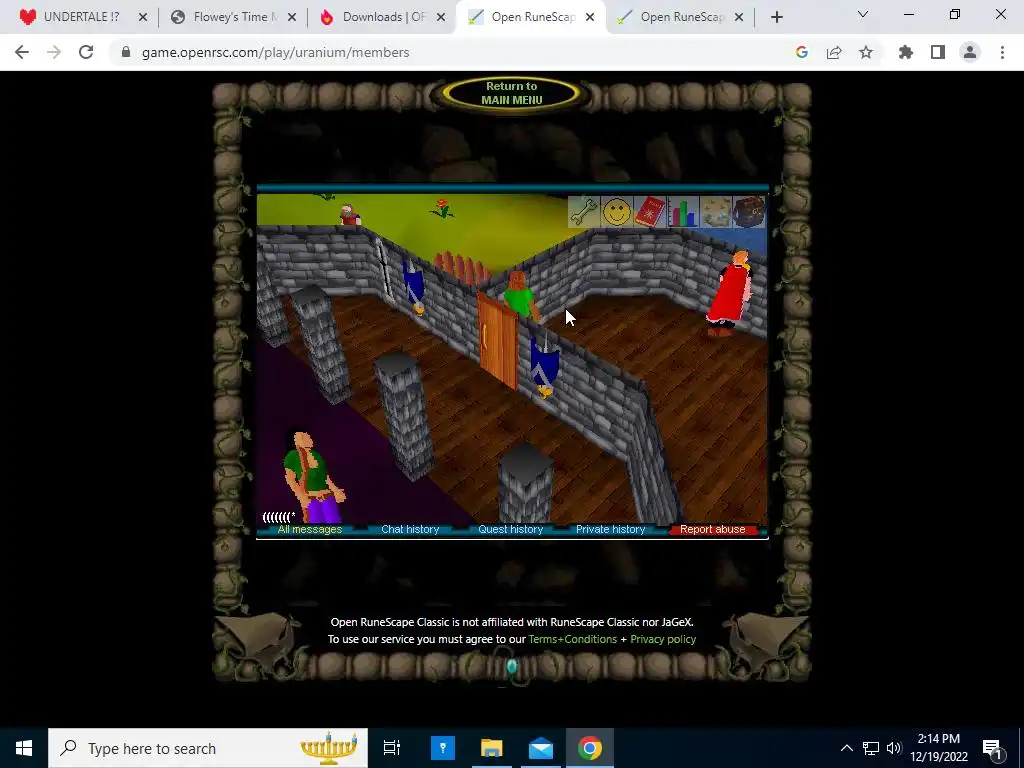Screen dimensions: 1024x768
Task: Open Task View on taskbar
Action: (x=392, y=748)
